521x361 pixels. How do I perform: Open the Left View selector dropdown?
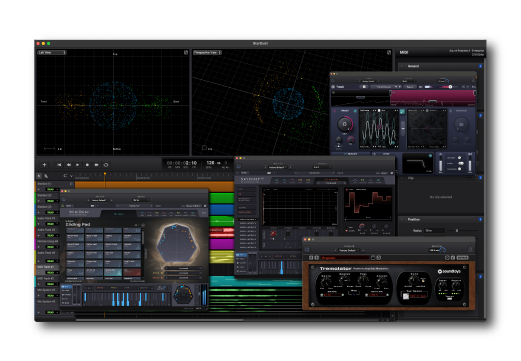click(x=52, y=52)
